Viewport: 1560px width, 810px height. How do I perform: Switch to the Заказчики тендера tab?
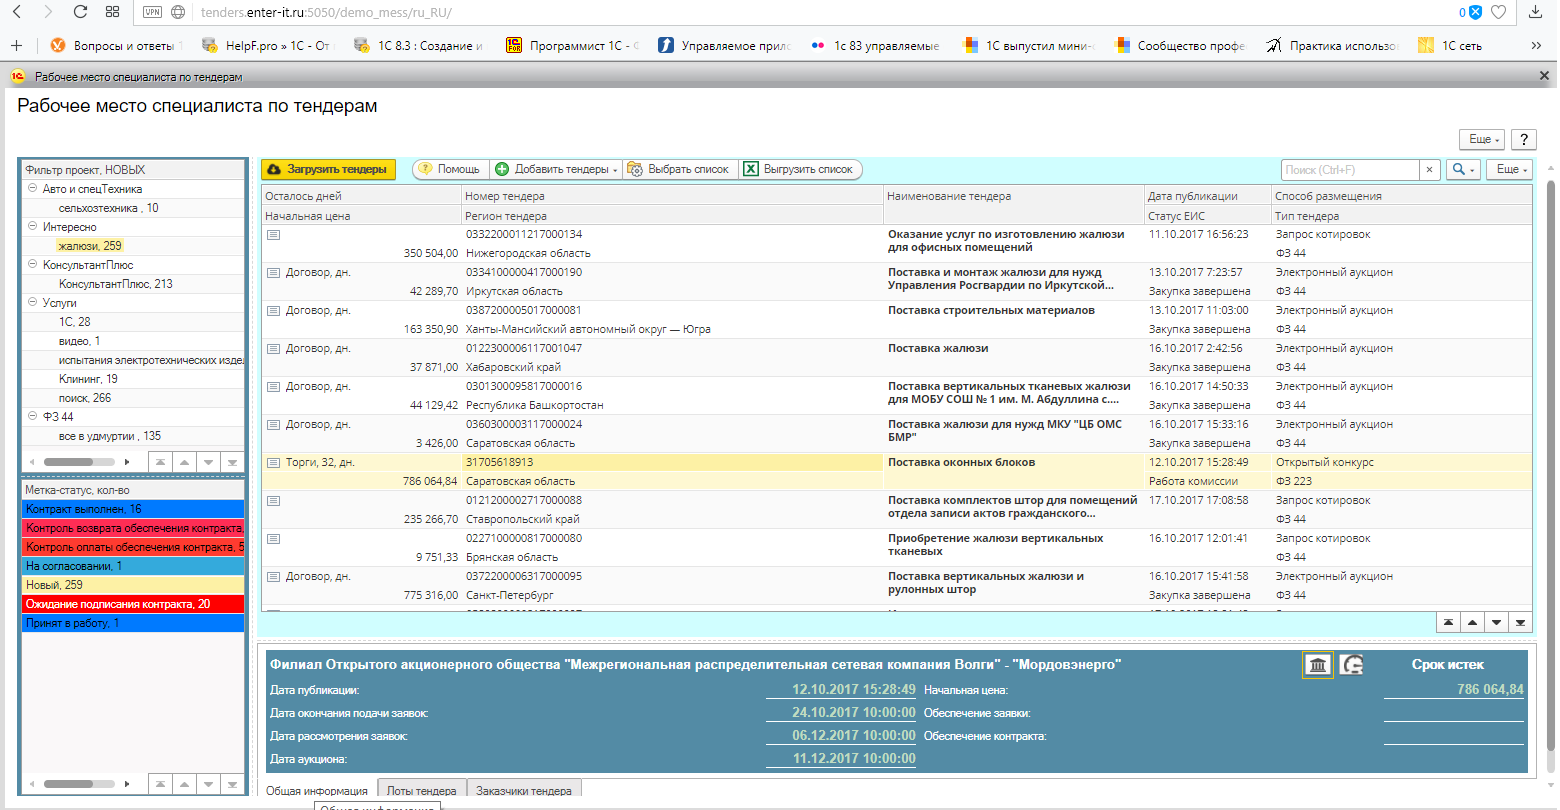[524, 791]
